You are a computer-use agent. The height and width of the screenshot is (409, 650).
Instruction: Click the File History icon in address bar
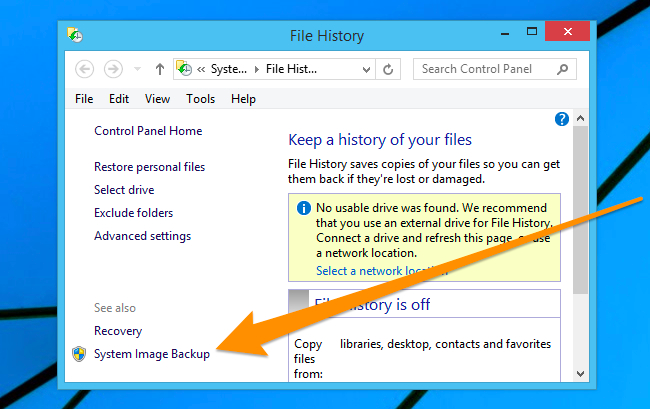(x=184, y=69)
